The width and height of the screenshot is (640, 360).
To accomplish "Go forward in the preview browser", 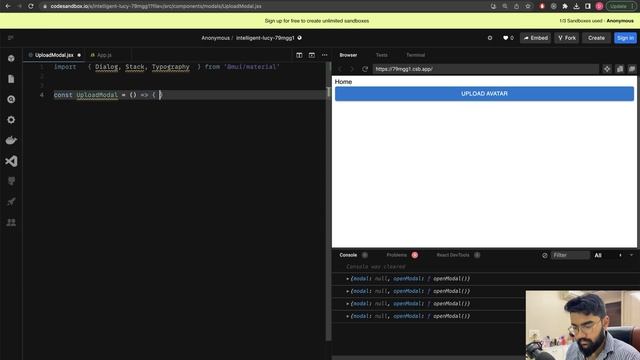I will coord(352,69).
